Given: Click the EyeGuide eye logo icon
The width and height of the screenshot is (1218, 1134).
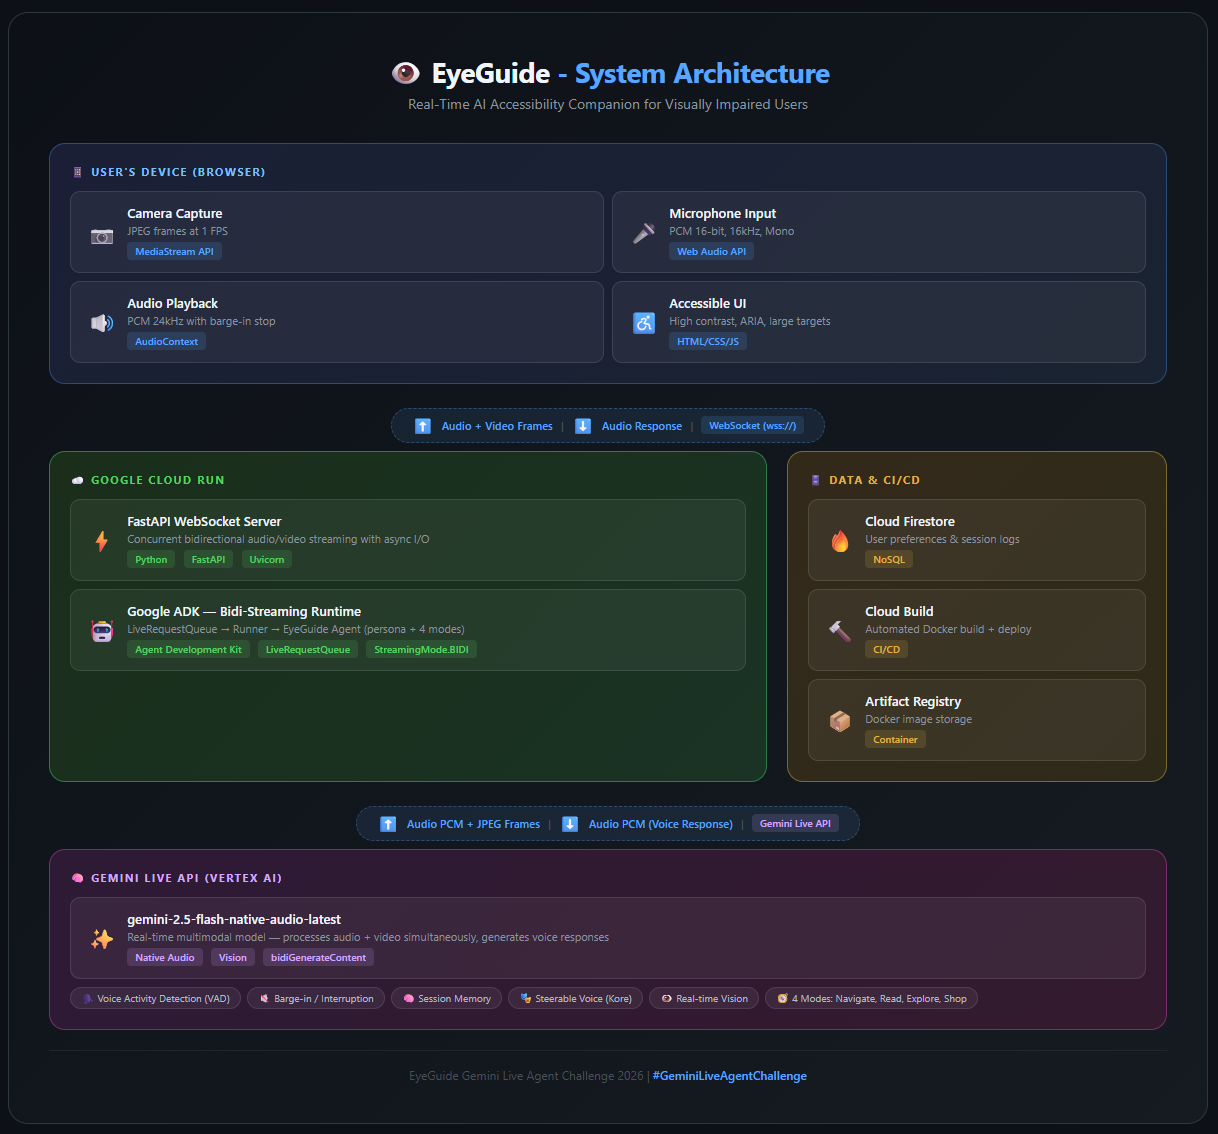Looking at the screenshot, I should click(405, 73).
